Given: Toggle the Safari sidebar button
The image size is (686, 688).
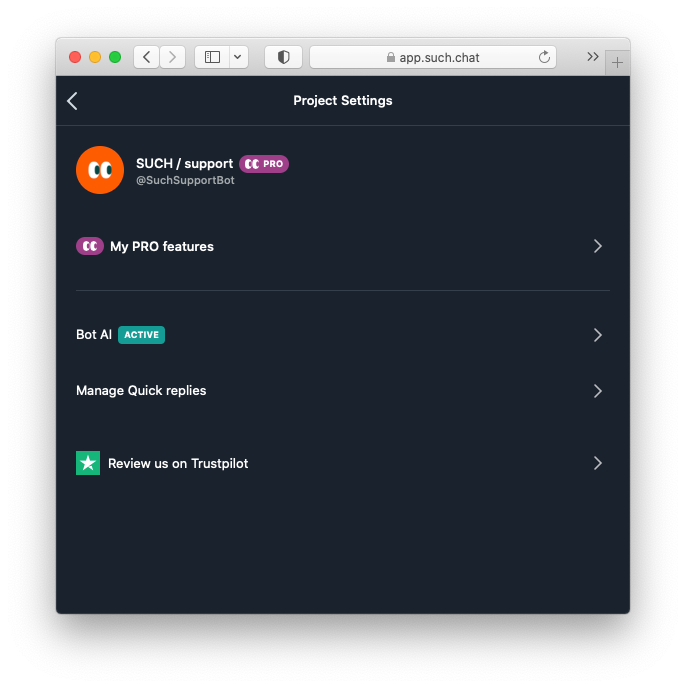Looking at the screenshot, I should (212, 57).
